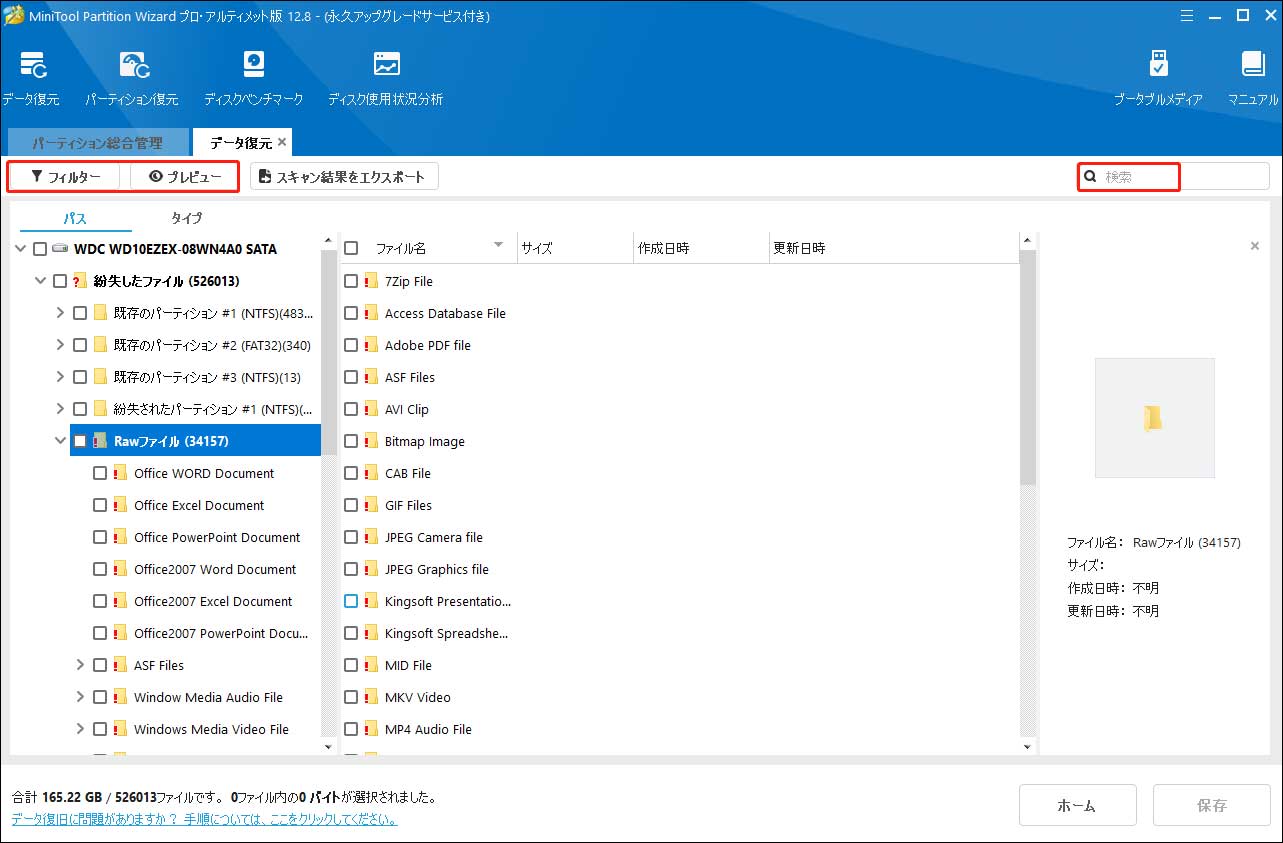Click the 7Zip File folder icon
Screen dimensions: 1283x843
point(371,281)
